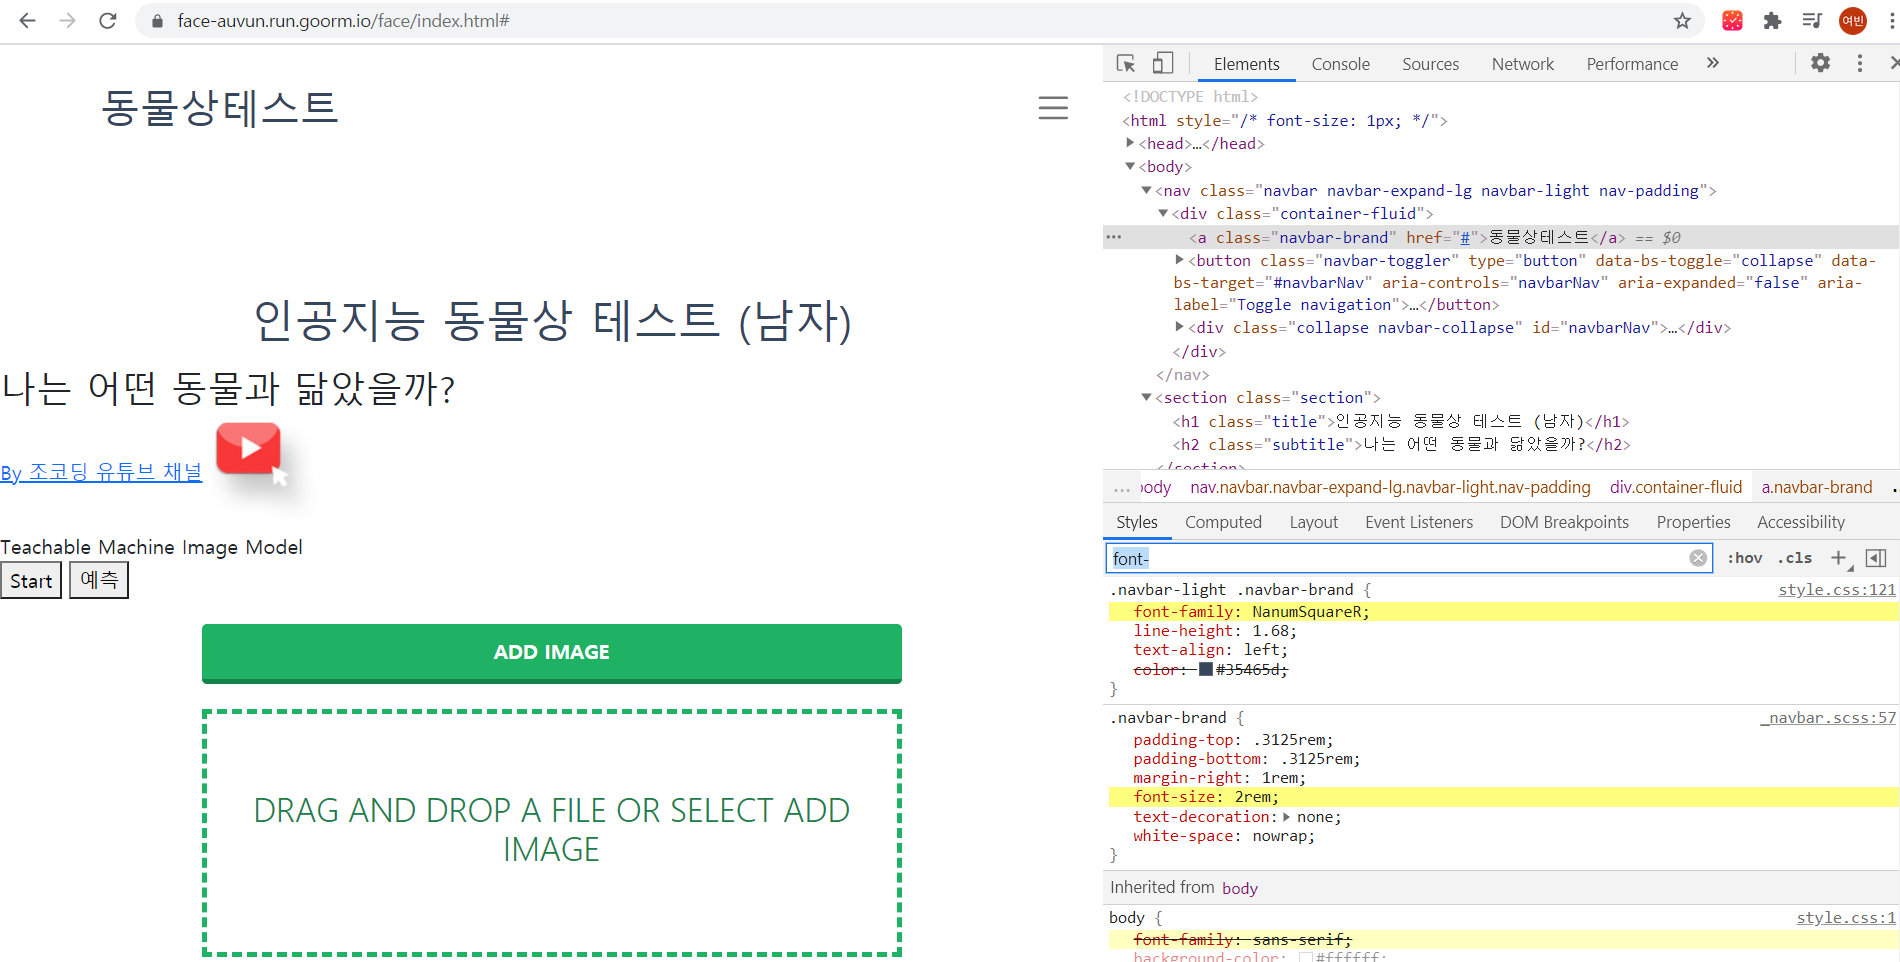Open the Sources tab
This screenshot has width=1900, height=962.
tap(1430, 64)
